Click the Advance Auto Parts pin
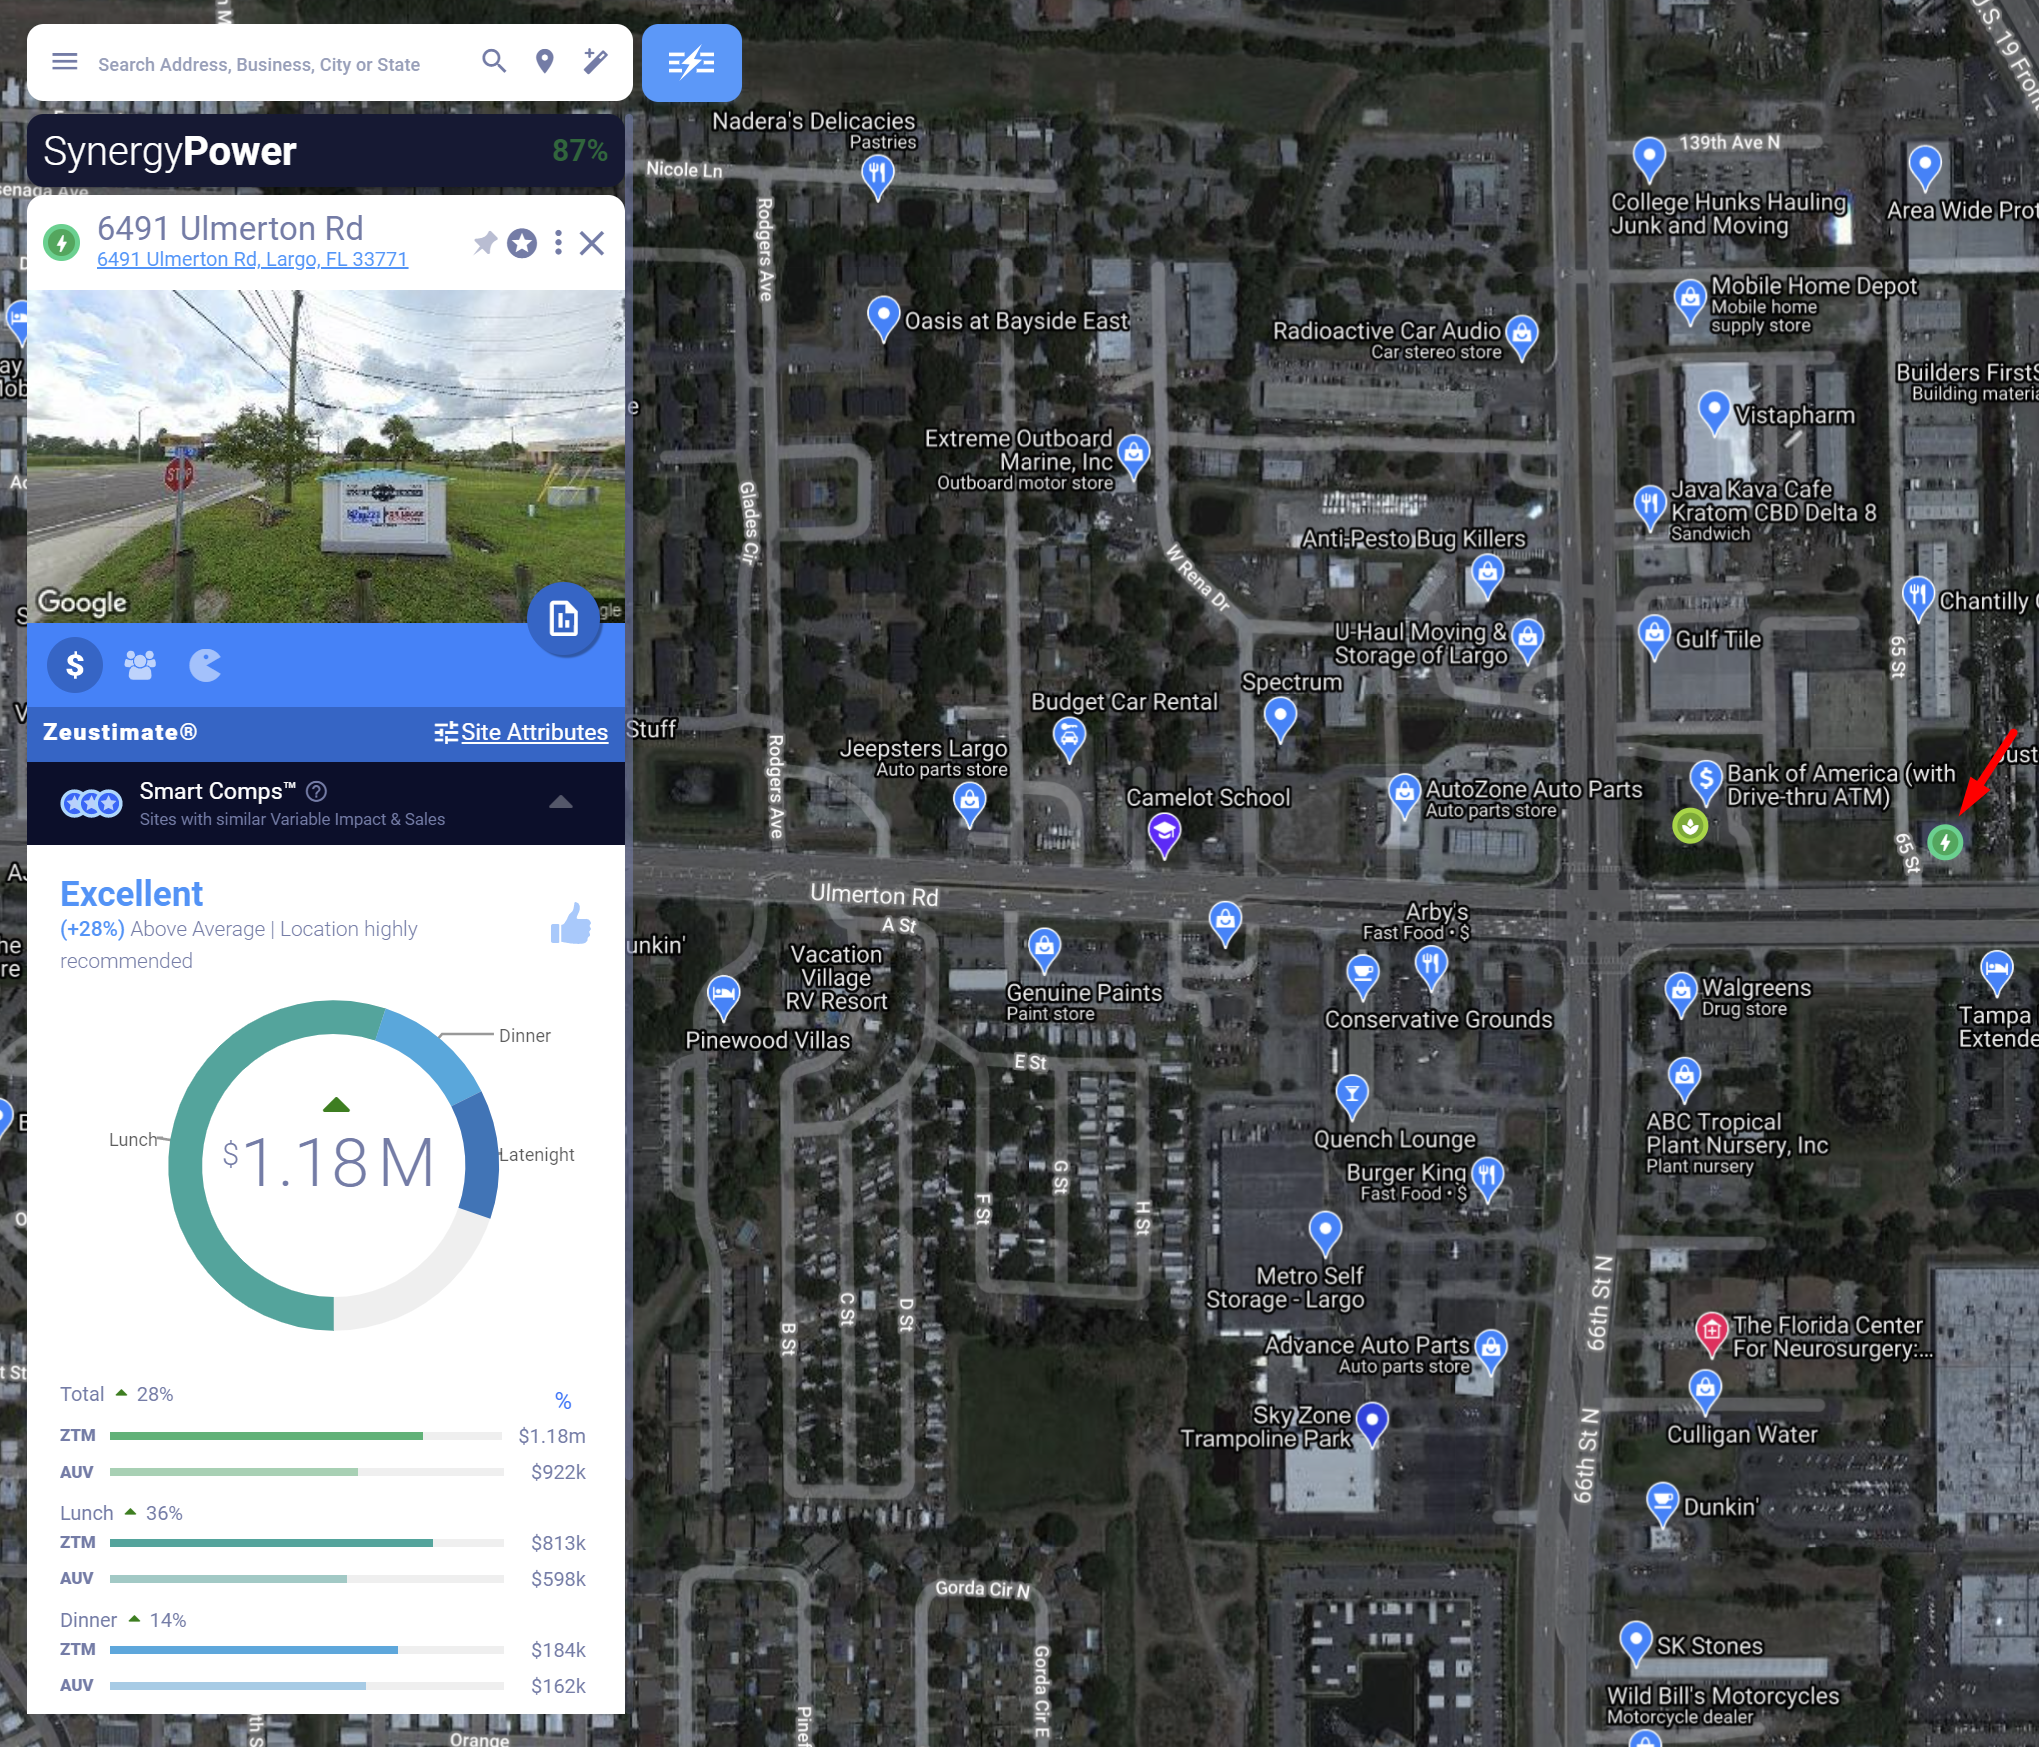This screenshot has height=1747, width=2039. coord(1490,1350)
